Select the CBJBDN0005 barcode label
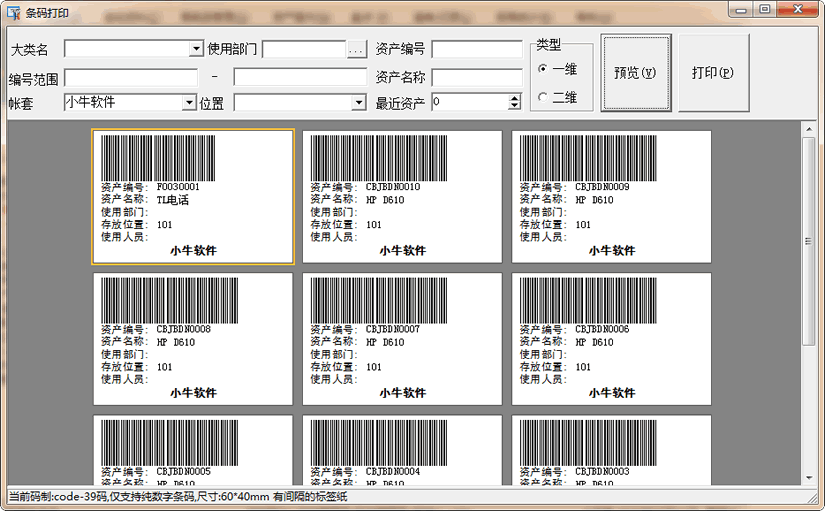 193,450
